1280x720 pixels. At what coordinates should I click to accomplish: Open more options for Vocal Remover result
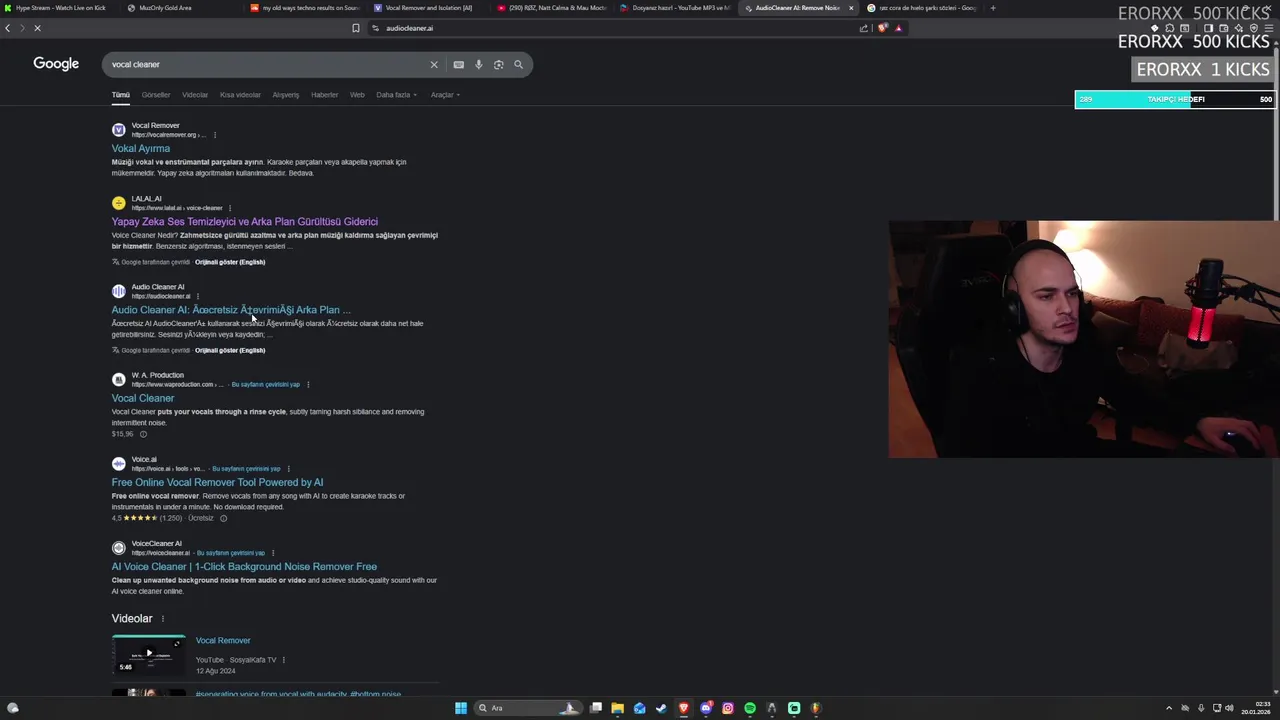(214, 135)
